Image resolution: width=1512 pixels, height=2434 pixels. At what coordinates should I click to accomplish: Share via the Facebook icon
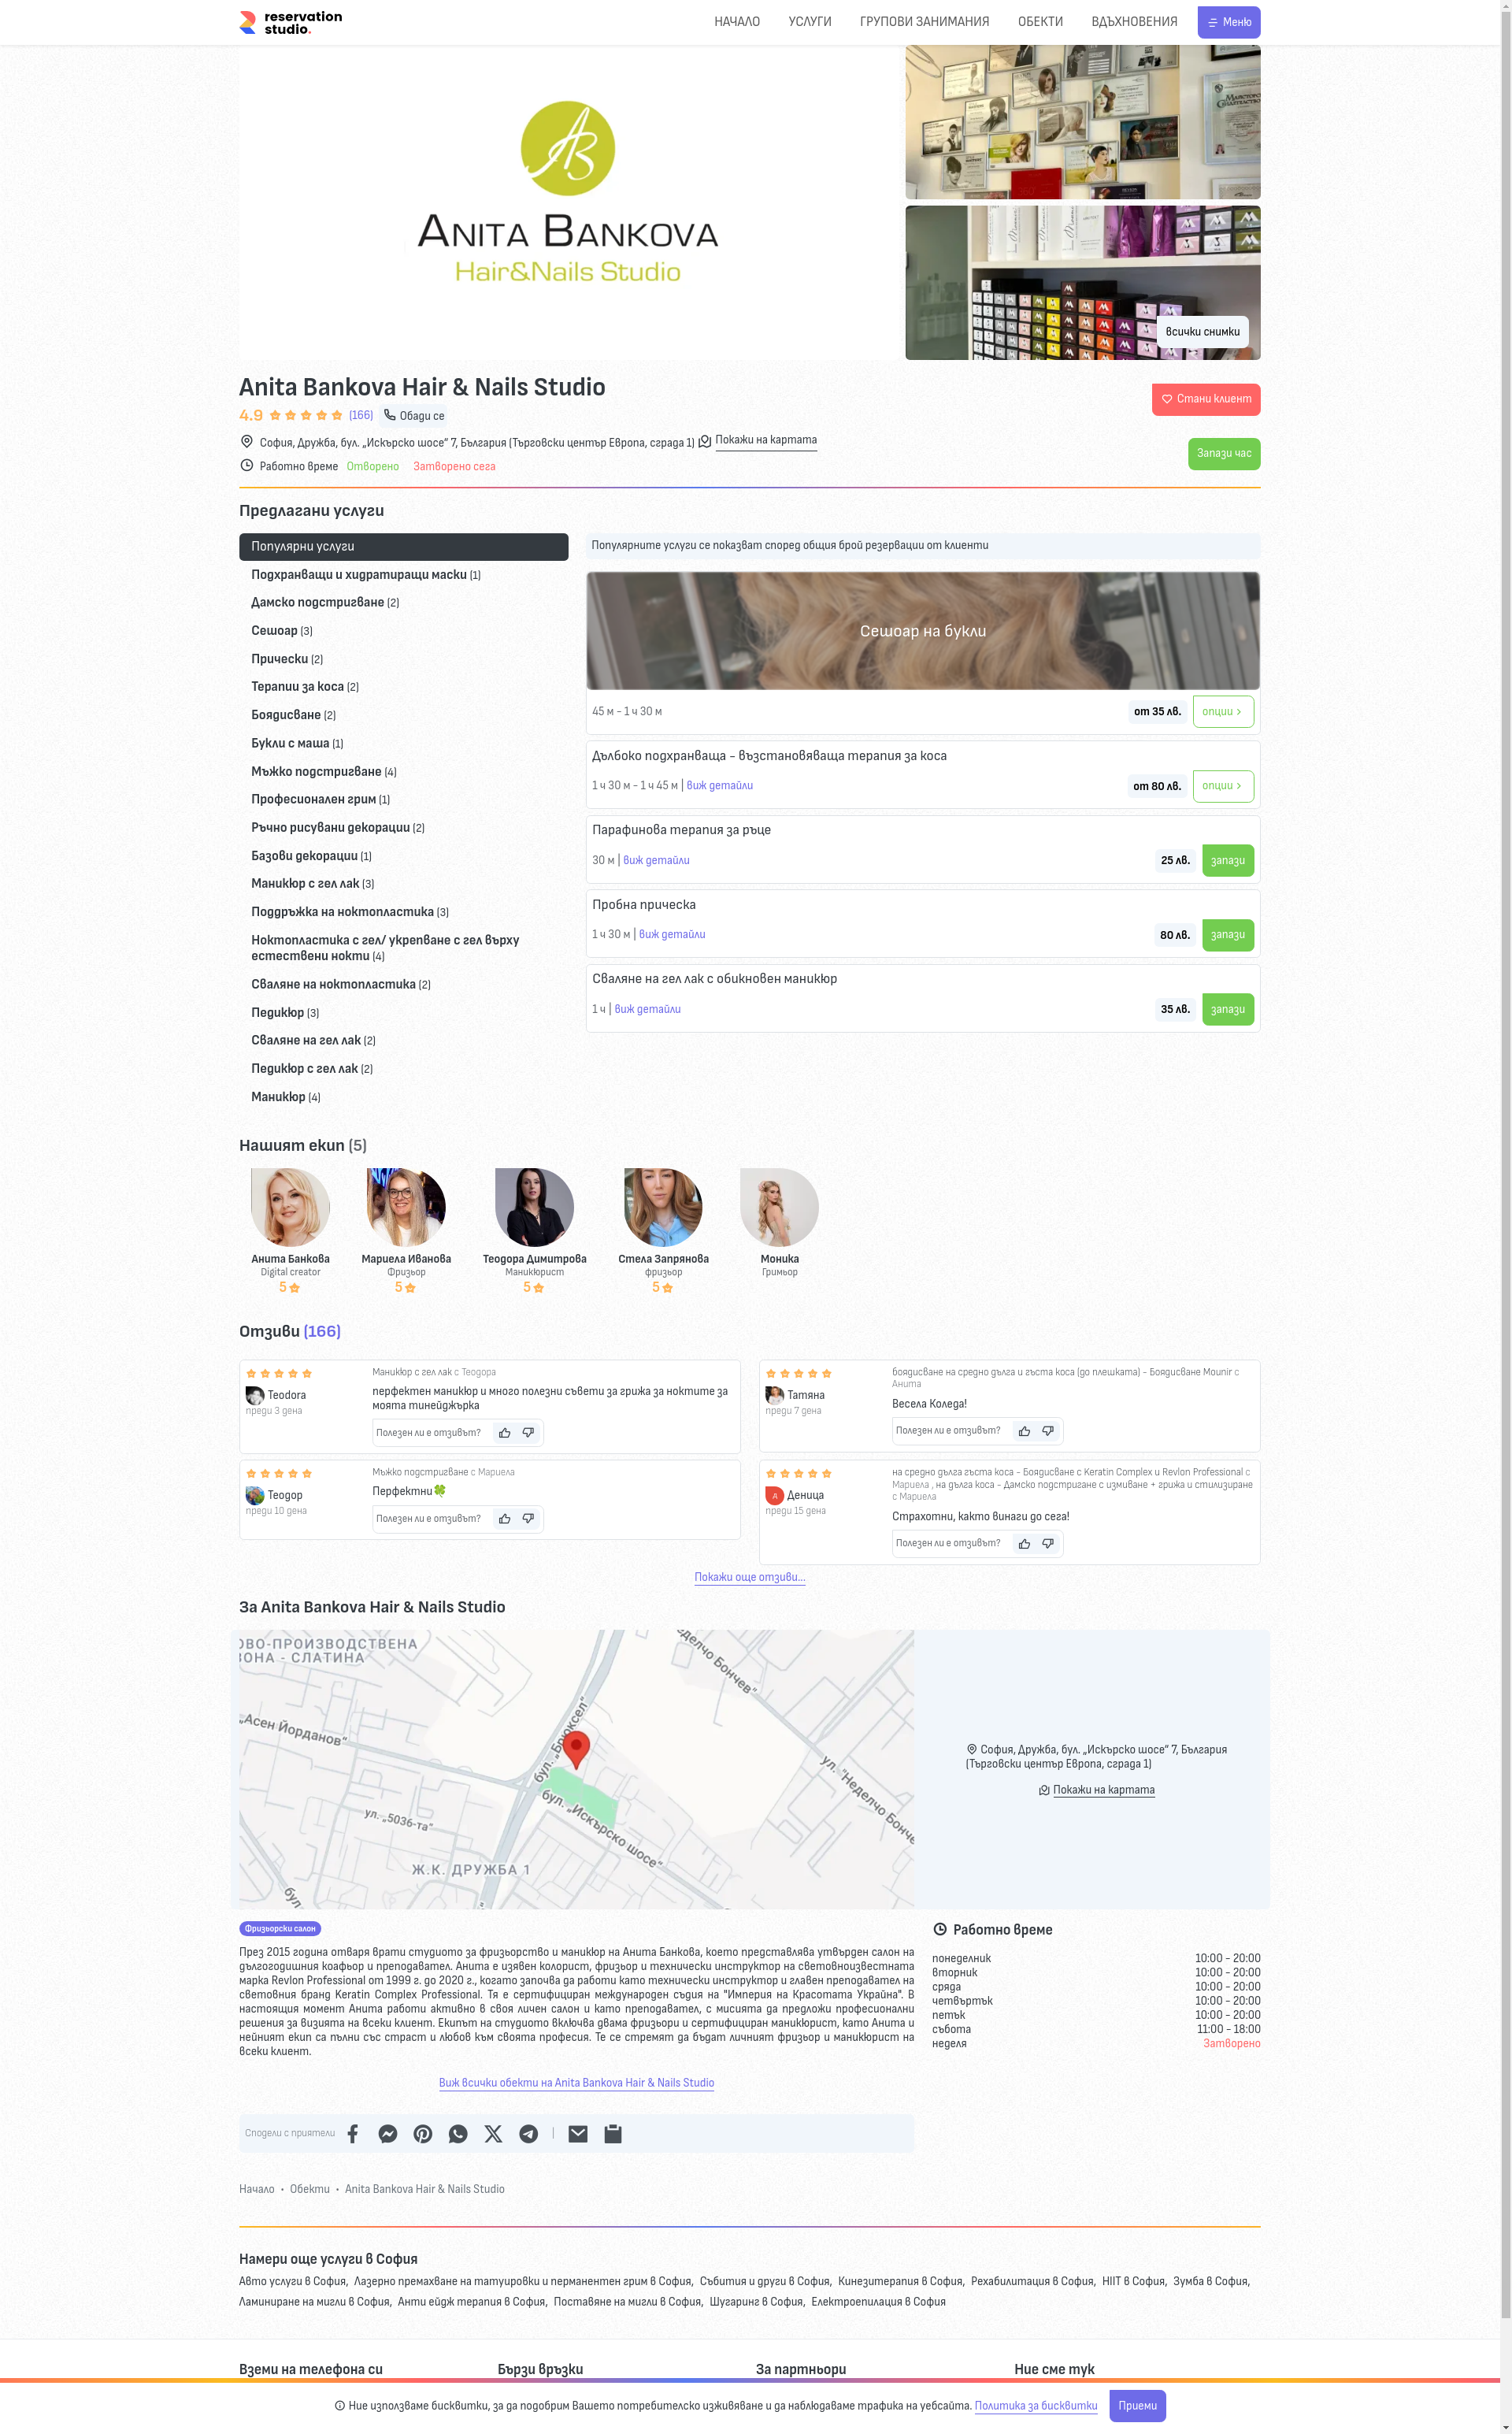(x=353, y=2134)
